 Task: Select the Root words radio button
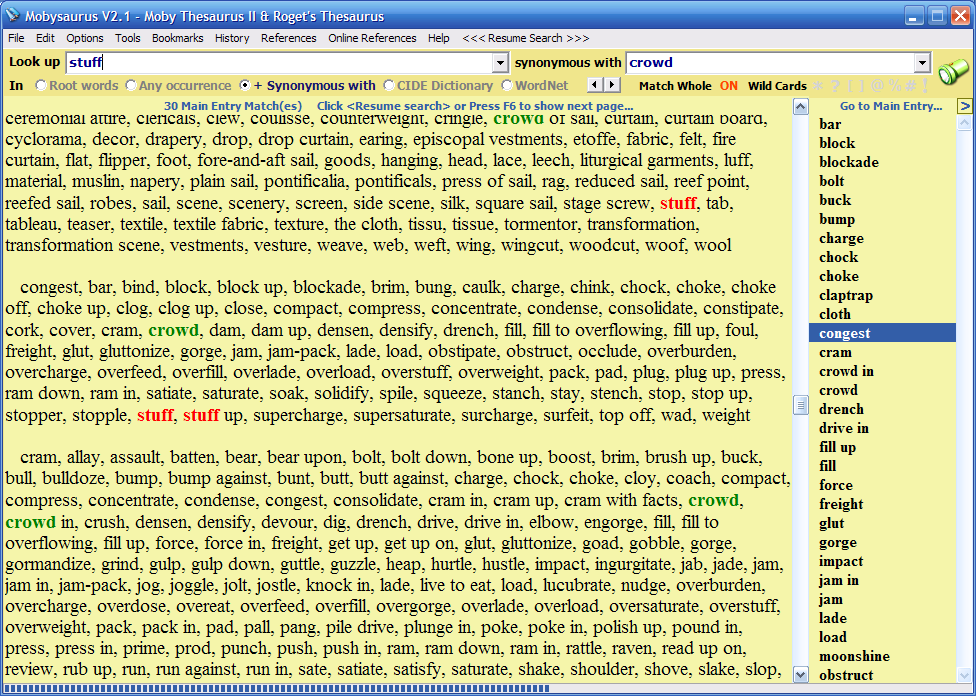click(x=40, y=85)
